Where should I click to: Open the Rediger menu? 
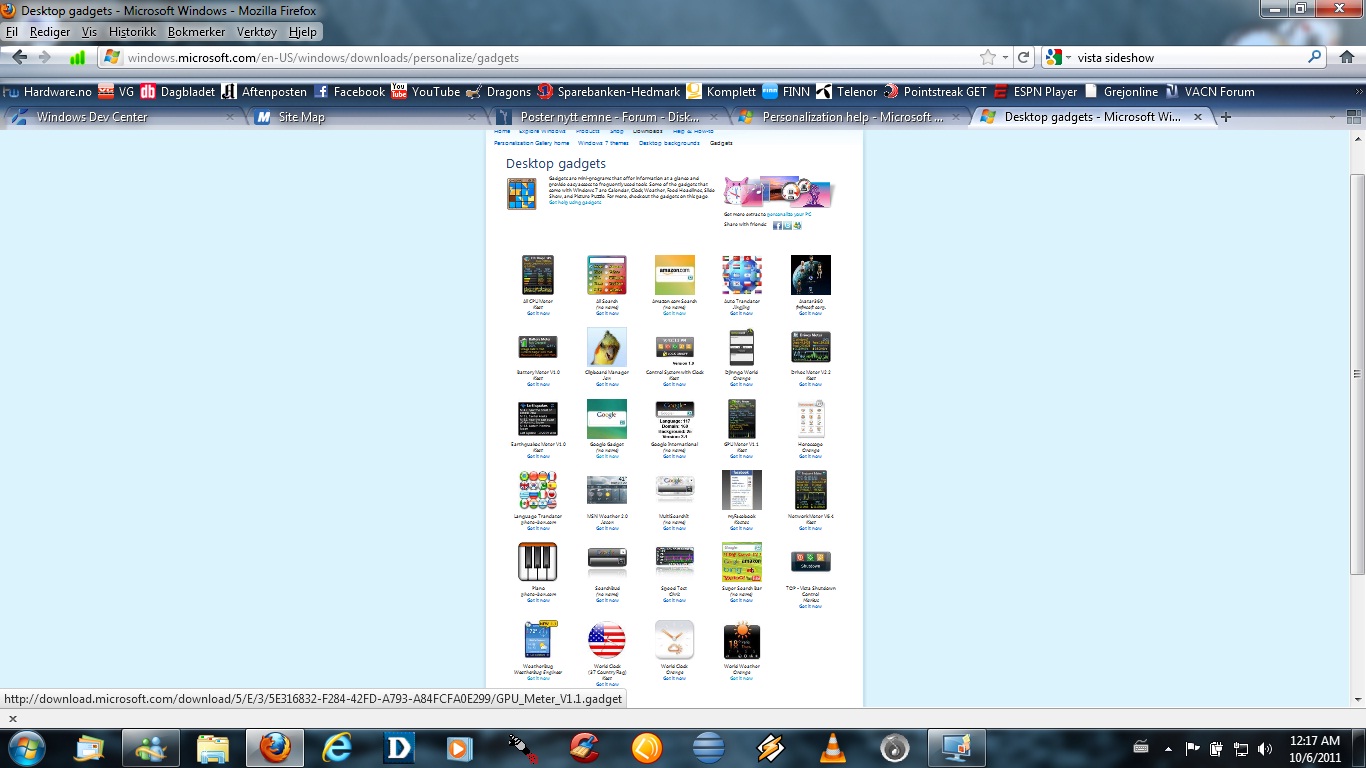pyautogui.click(x=50, y=32)
